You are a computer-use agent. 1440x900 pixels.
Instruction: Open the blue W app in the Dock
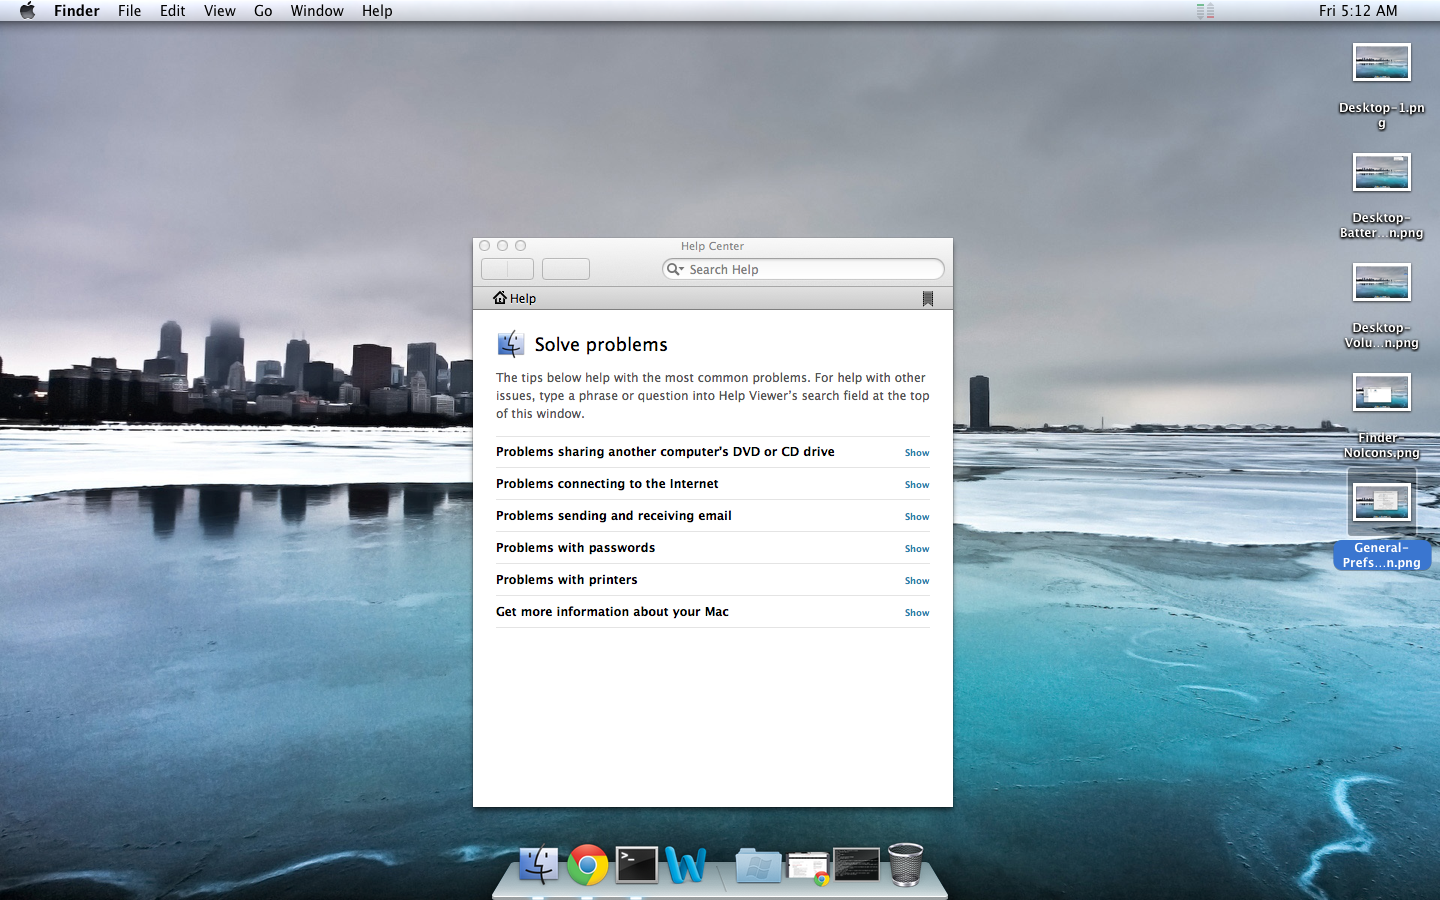(686, 865)
